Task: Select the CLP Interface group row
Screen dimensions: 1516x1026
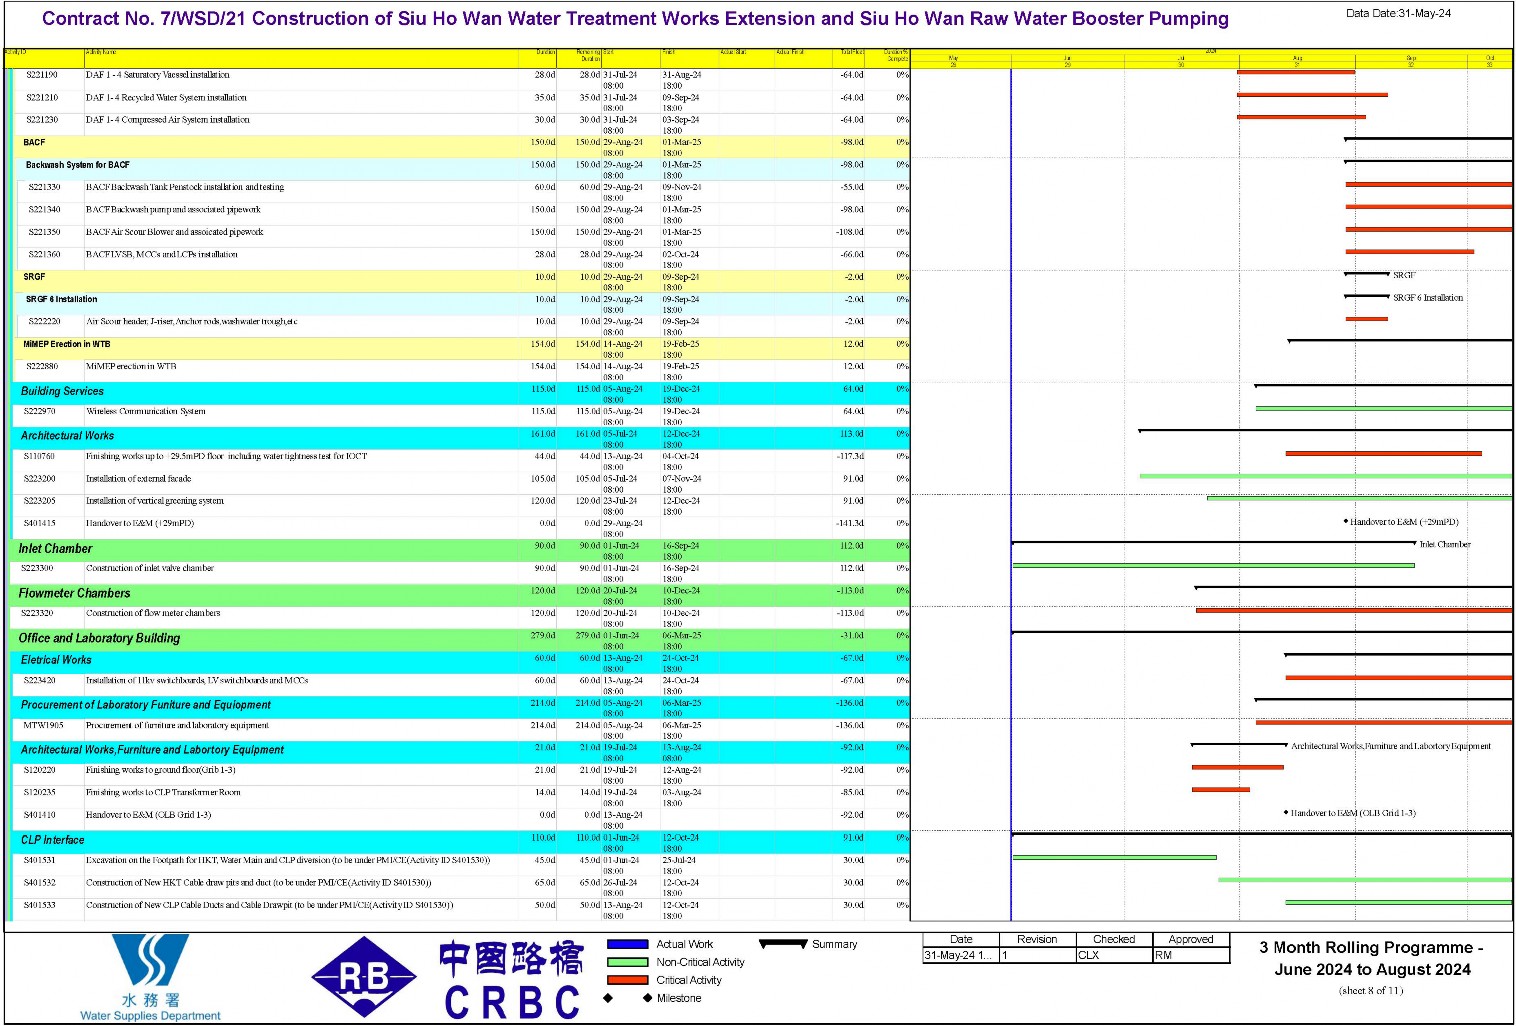Action: [461, 840]
